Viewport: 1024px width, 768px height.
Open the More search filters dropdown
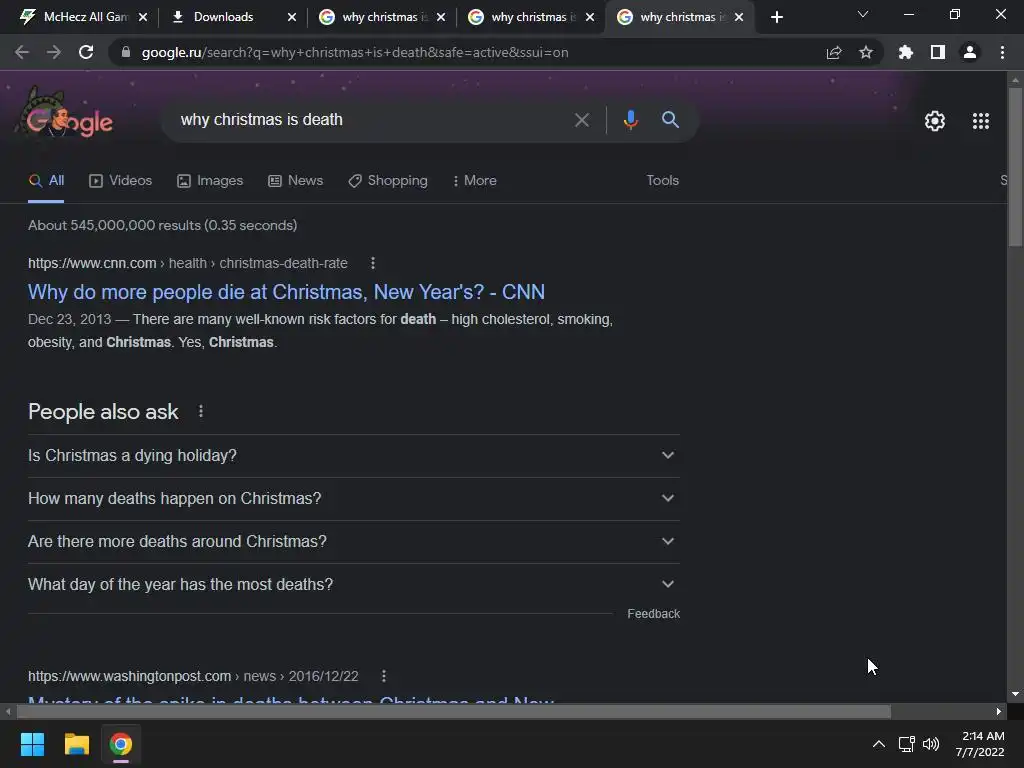[x=474, y=181]
